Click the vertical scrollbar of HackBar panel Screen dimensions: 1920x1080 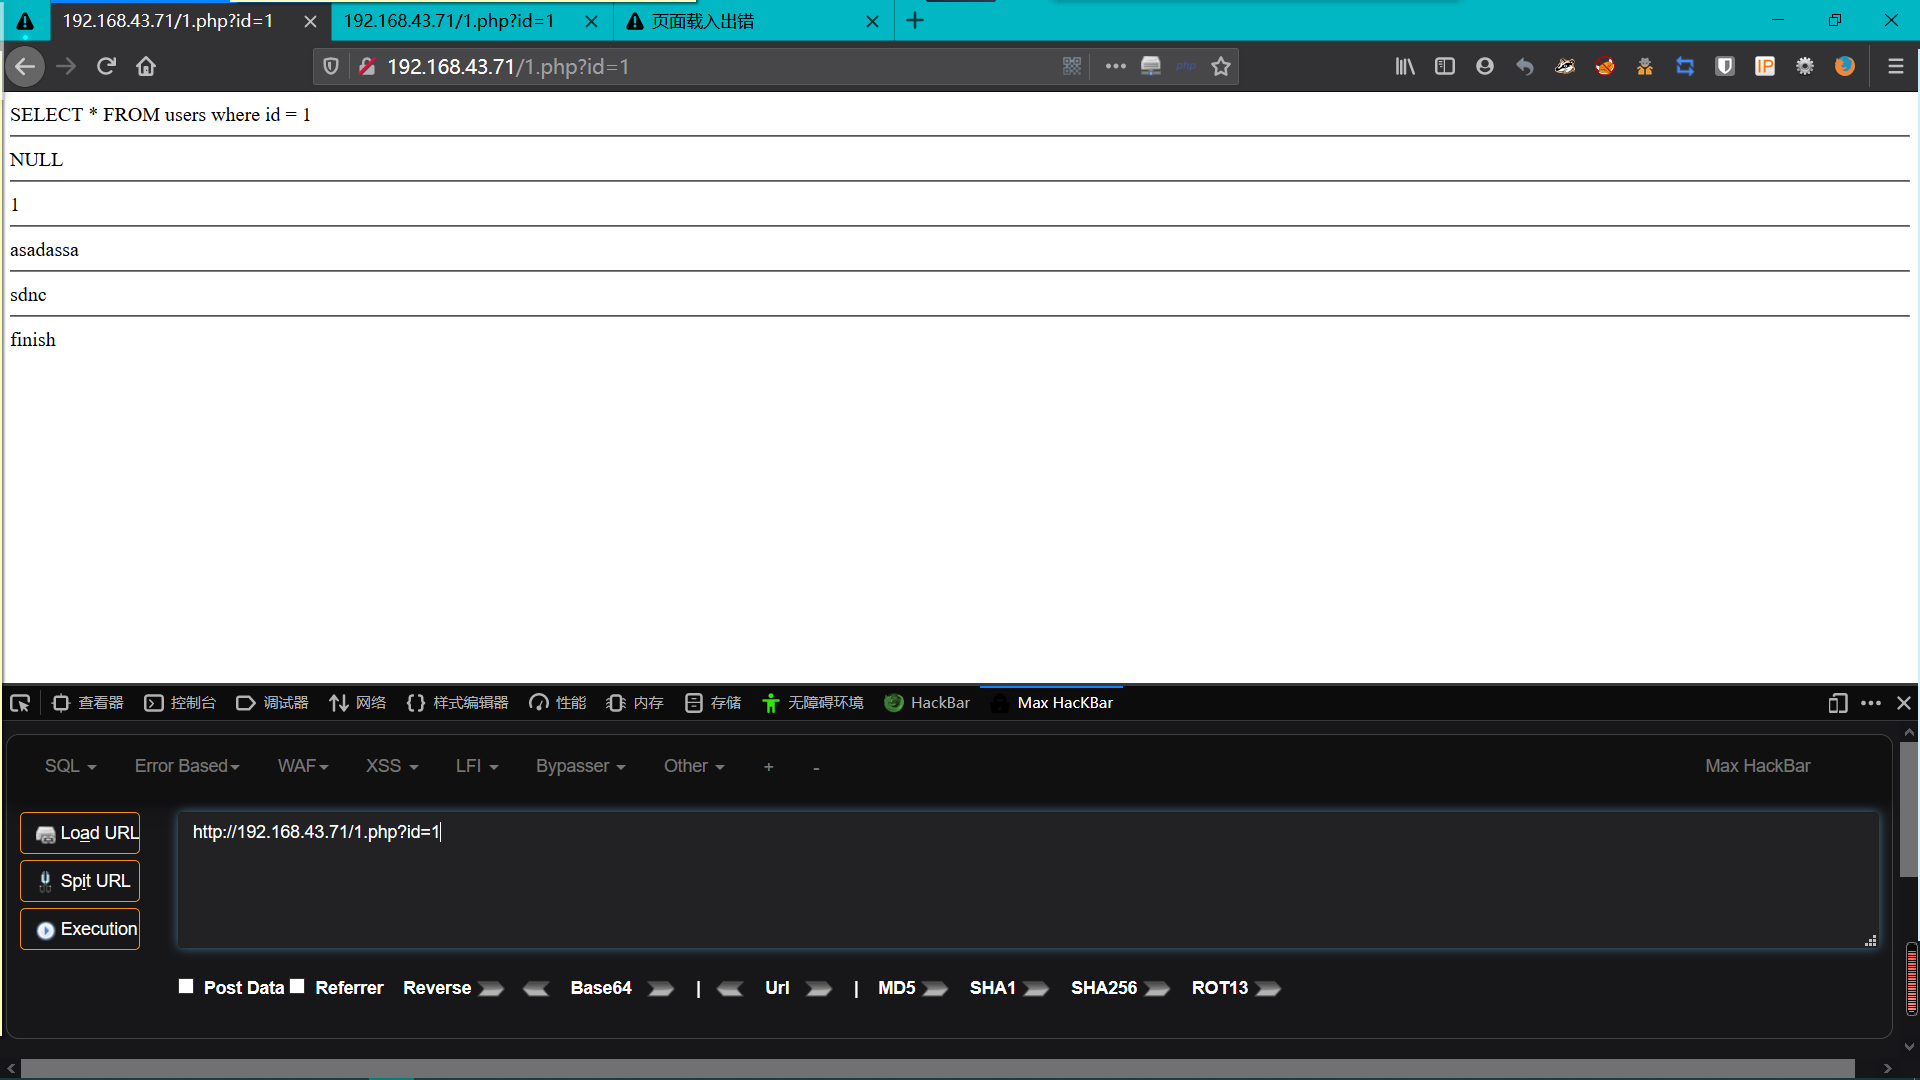point(1909,810)
